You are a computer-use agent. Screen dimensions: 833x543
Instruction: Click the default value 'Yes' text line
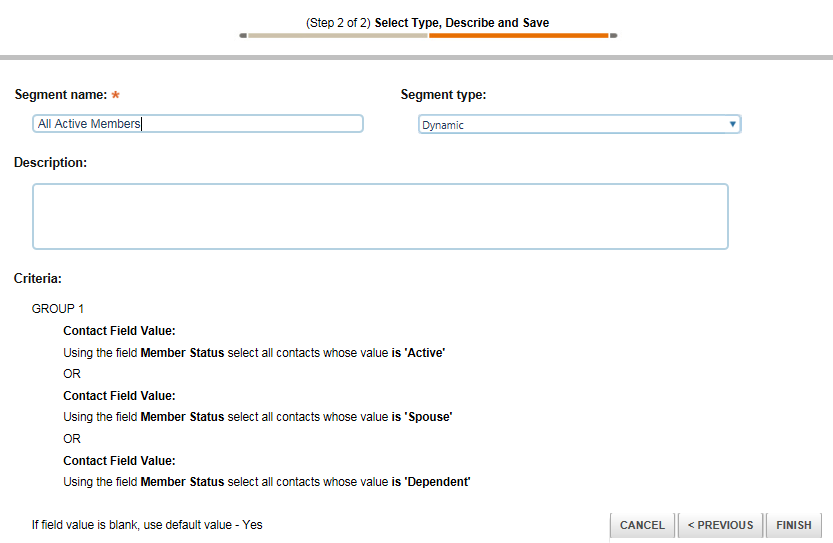pos(147,524)
